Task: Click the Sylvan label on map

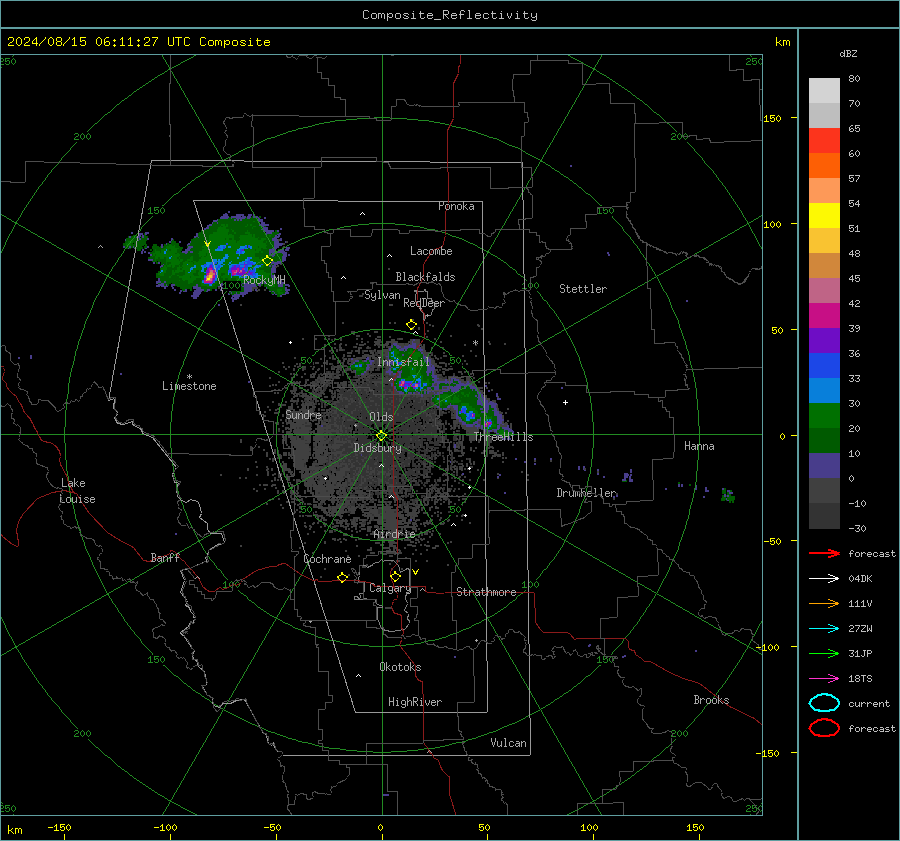Action: click(x=382, y=295)
